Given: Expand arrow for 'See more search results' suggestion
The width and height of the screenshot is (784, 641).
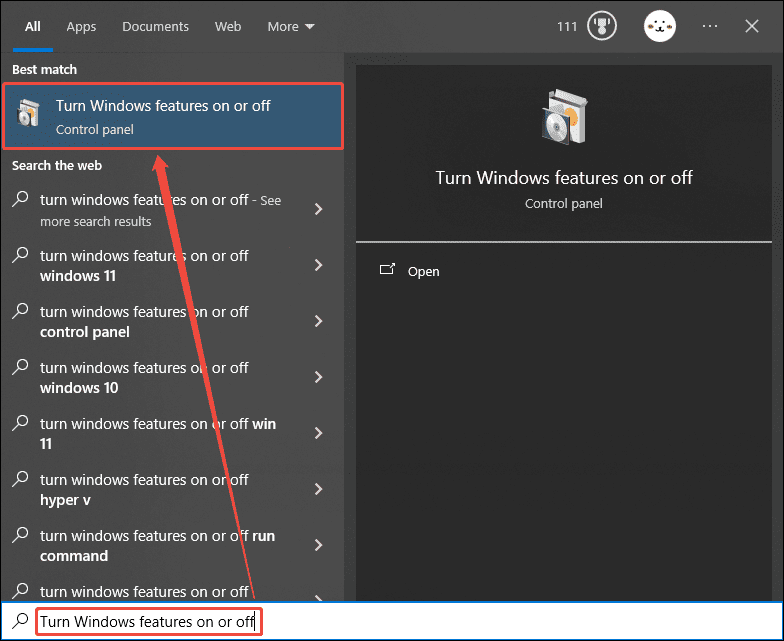Looking at the screenshot, I should coord(318,209).
